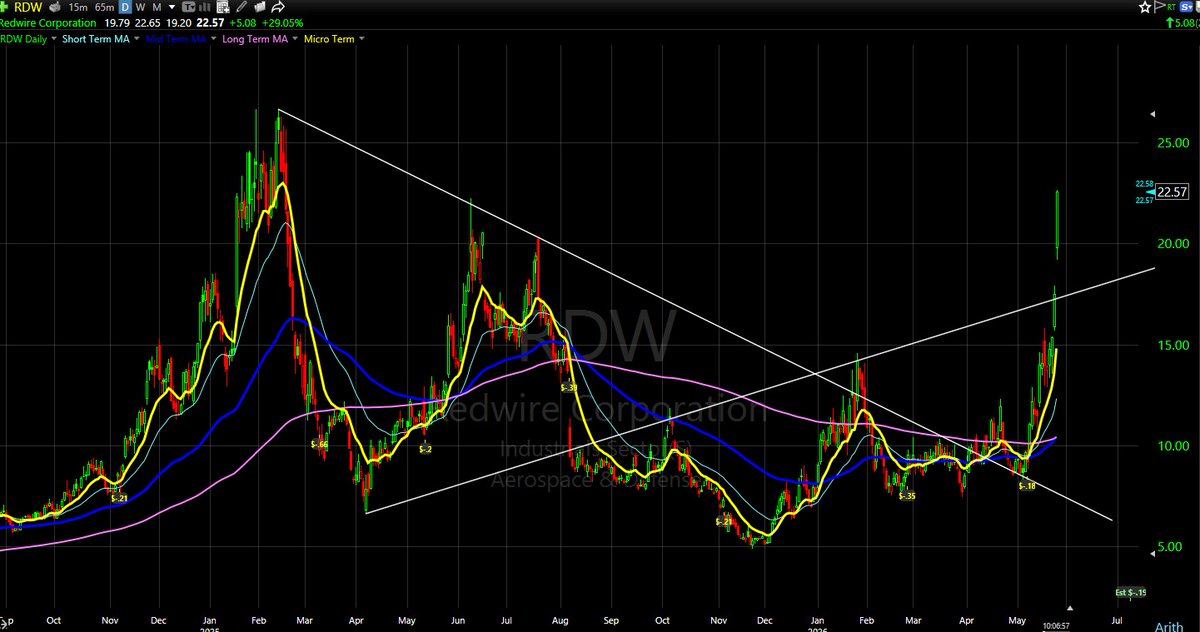The width and height of the screenshot is (1200, 632).
Task: Click the green plus add symbol icon
Action: tap(4, 7)
